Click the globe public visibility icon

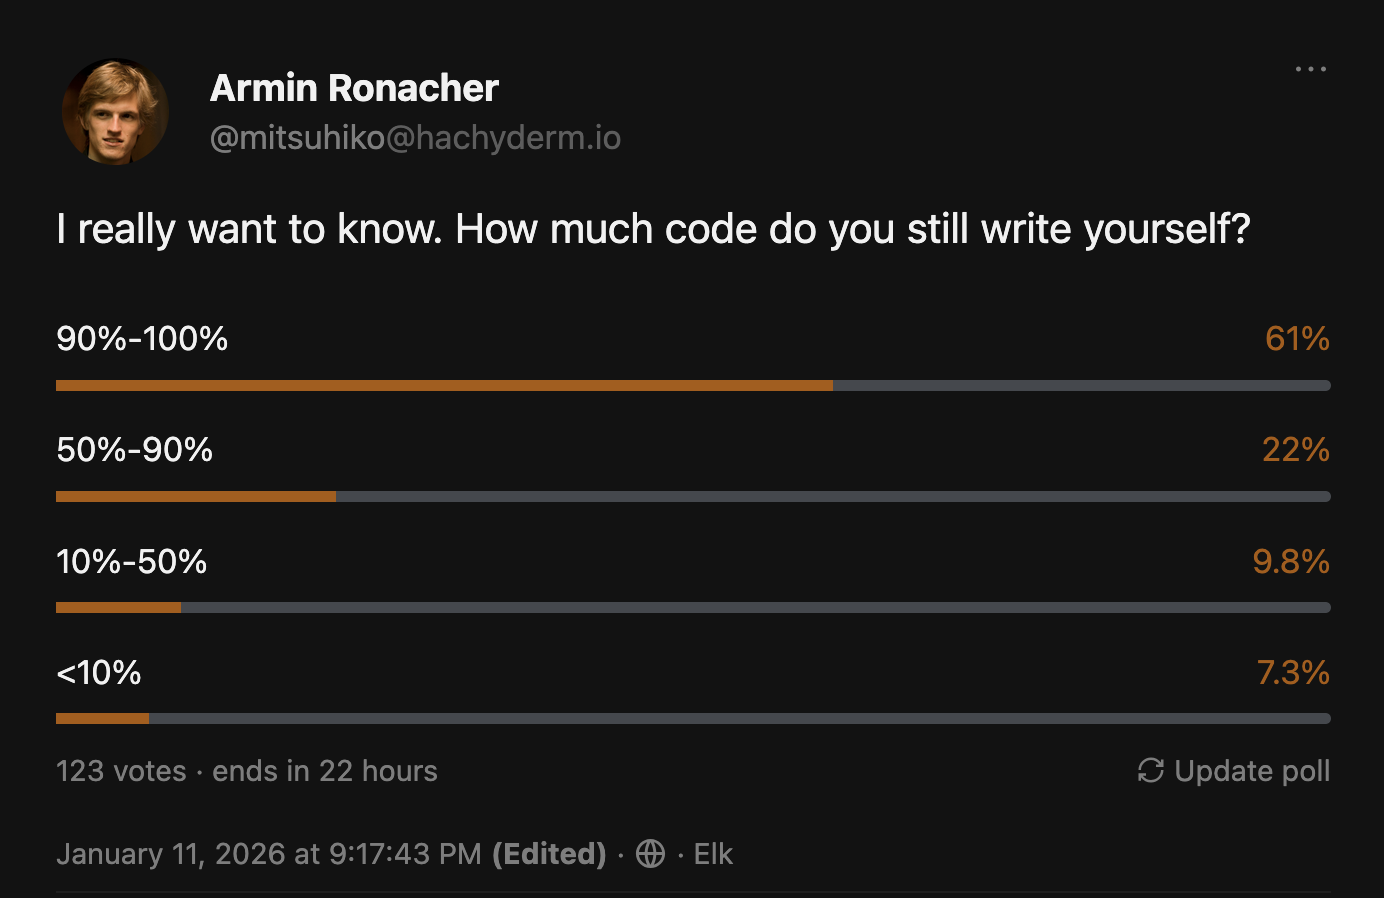click(x=650, y=854)
